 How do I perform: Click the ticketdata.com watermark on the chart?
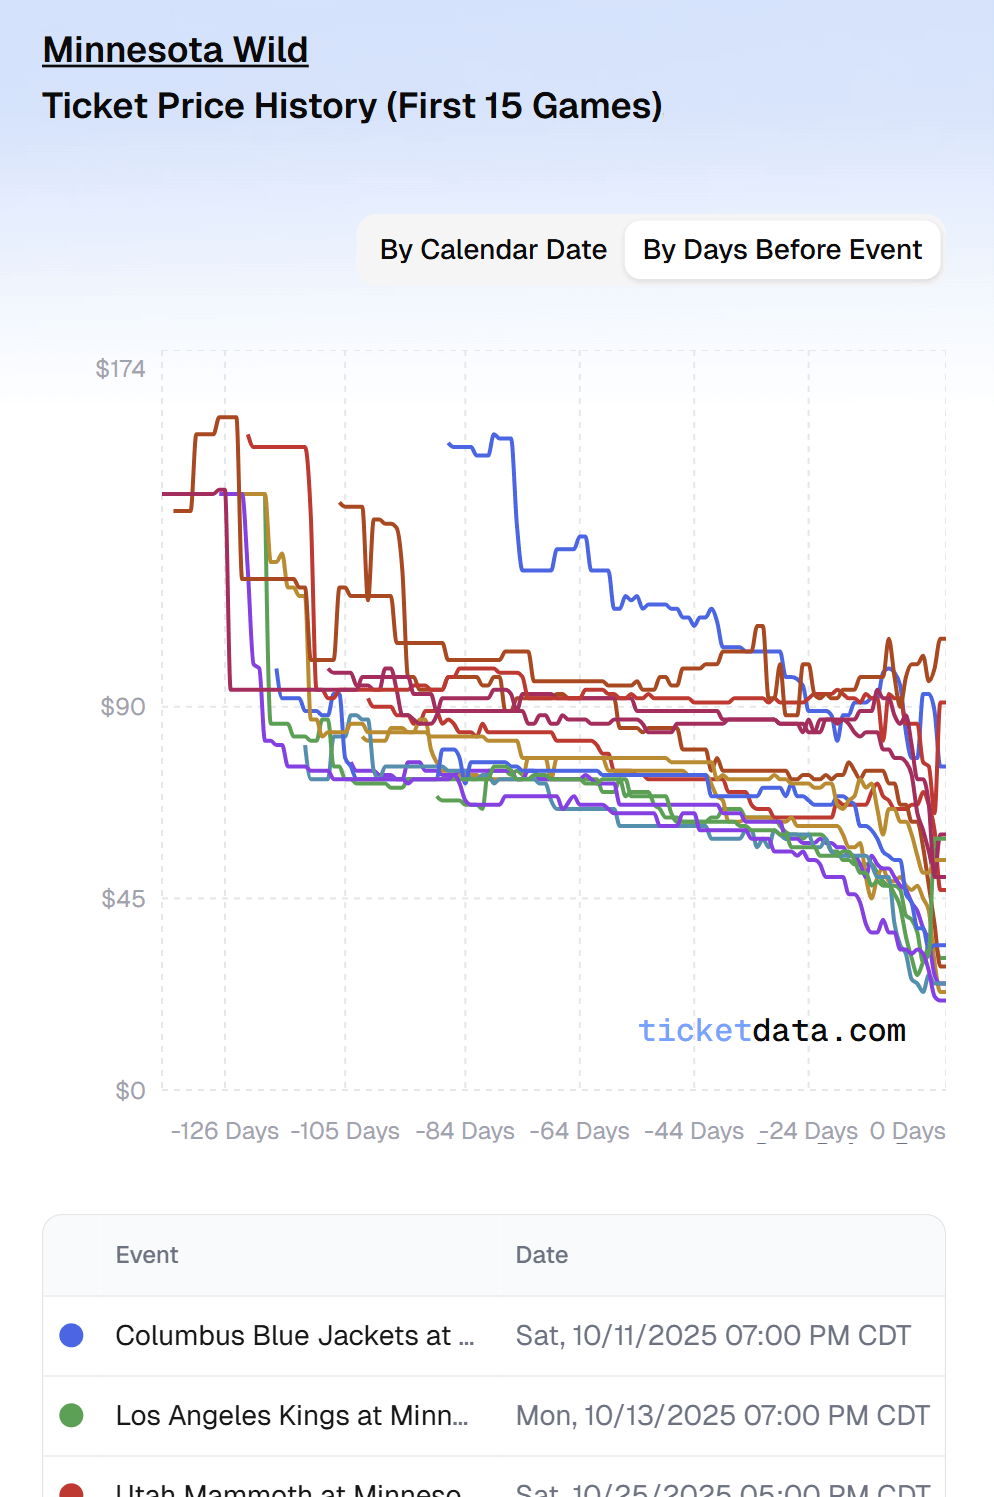[772, 1030]
